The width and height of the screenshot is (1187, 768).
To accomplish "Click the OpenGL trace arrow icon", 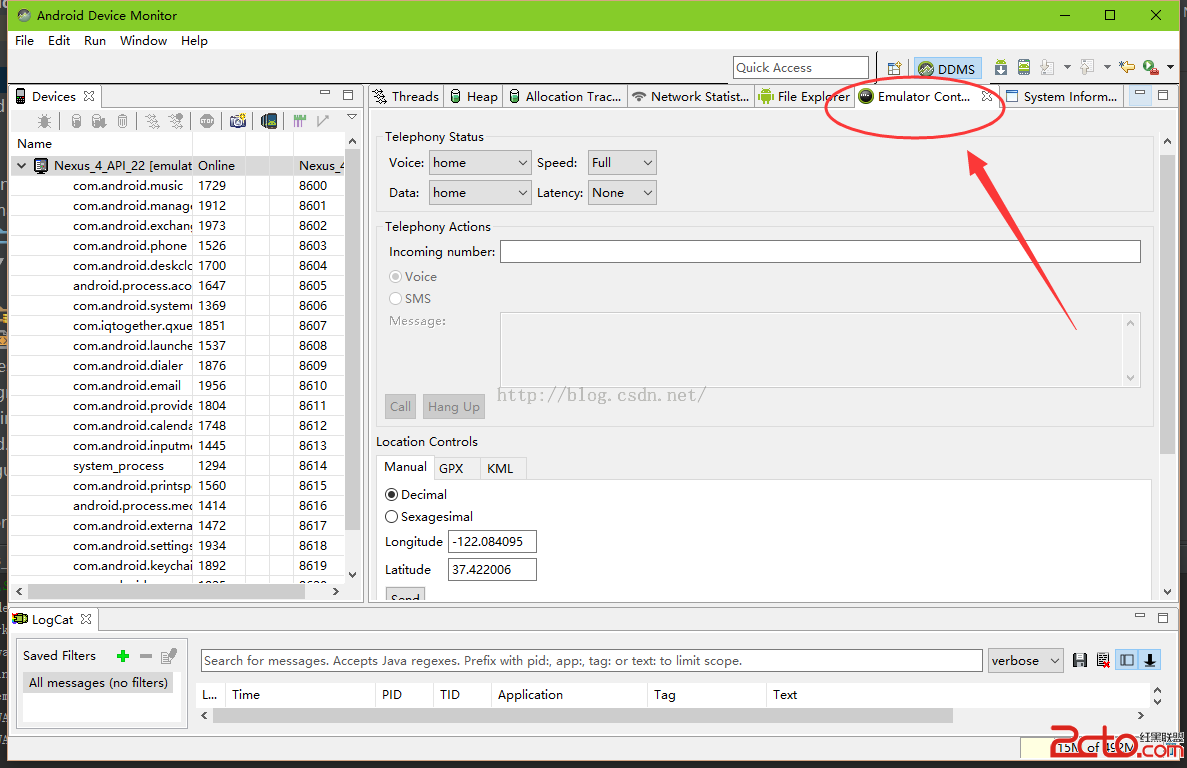I will (323, 121).
